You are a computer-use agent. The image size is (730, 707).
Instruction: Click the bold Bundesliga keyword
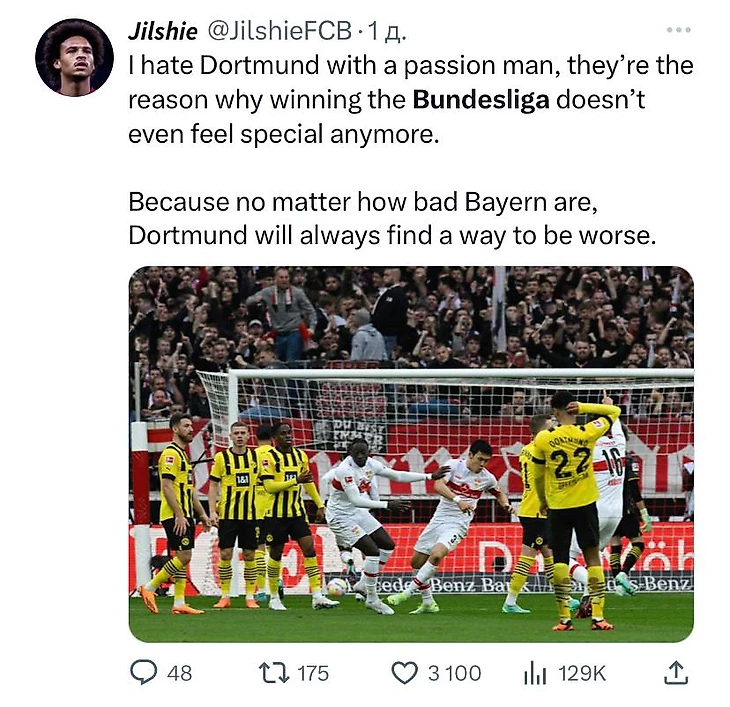[481, 100]
